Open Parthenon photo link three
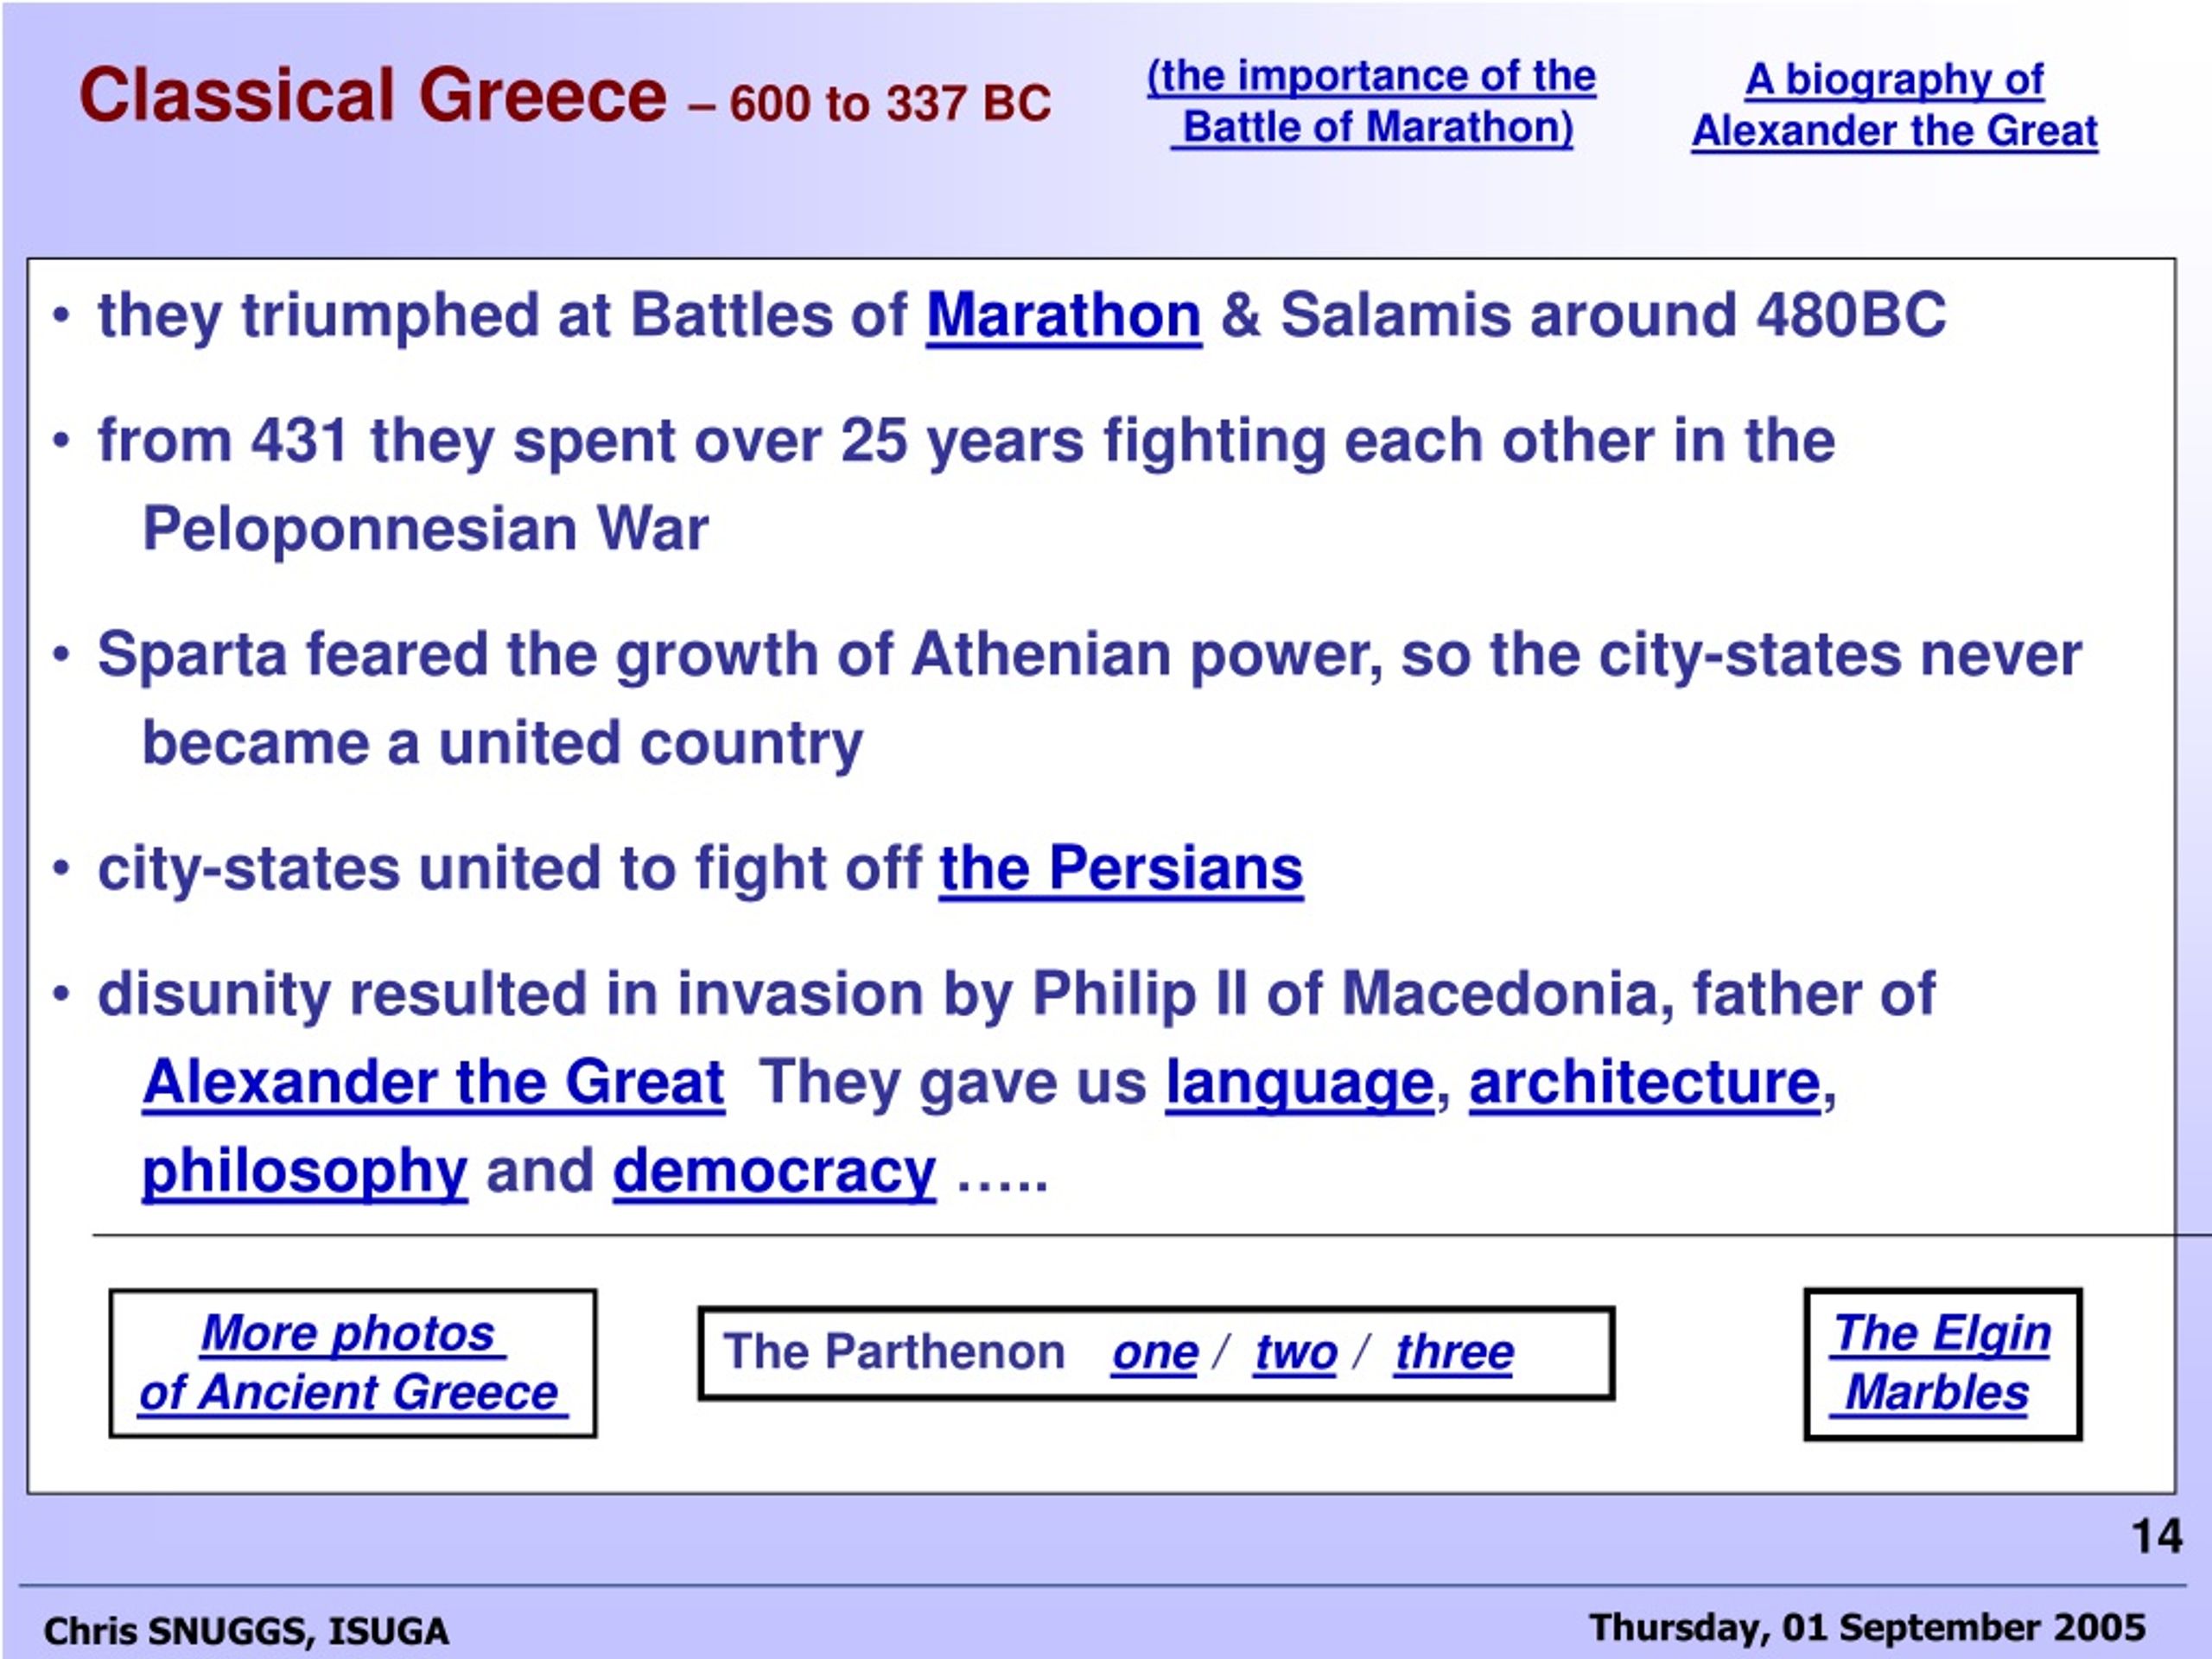This screenshot has width=2212, height=1659. (x=1454, y=1353)
